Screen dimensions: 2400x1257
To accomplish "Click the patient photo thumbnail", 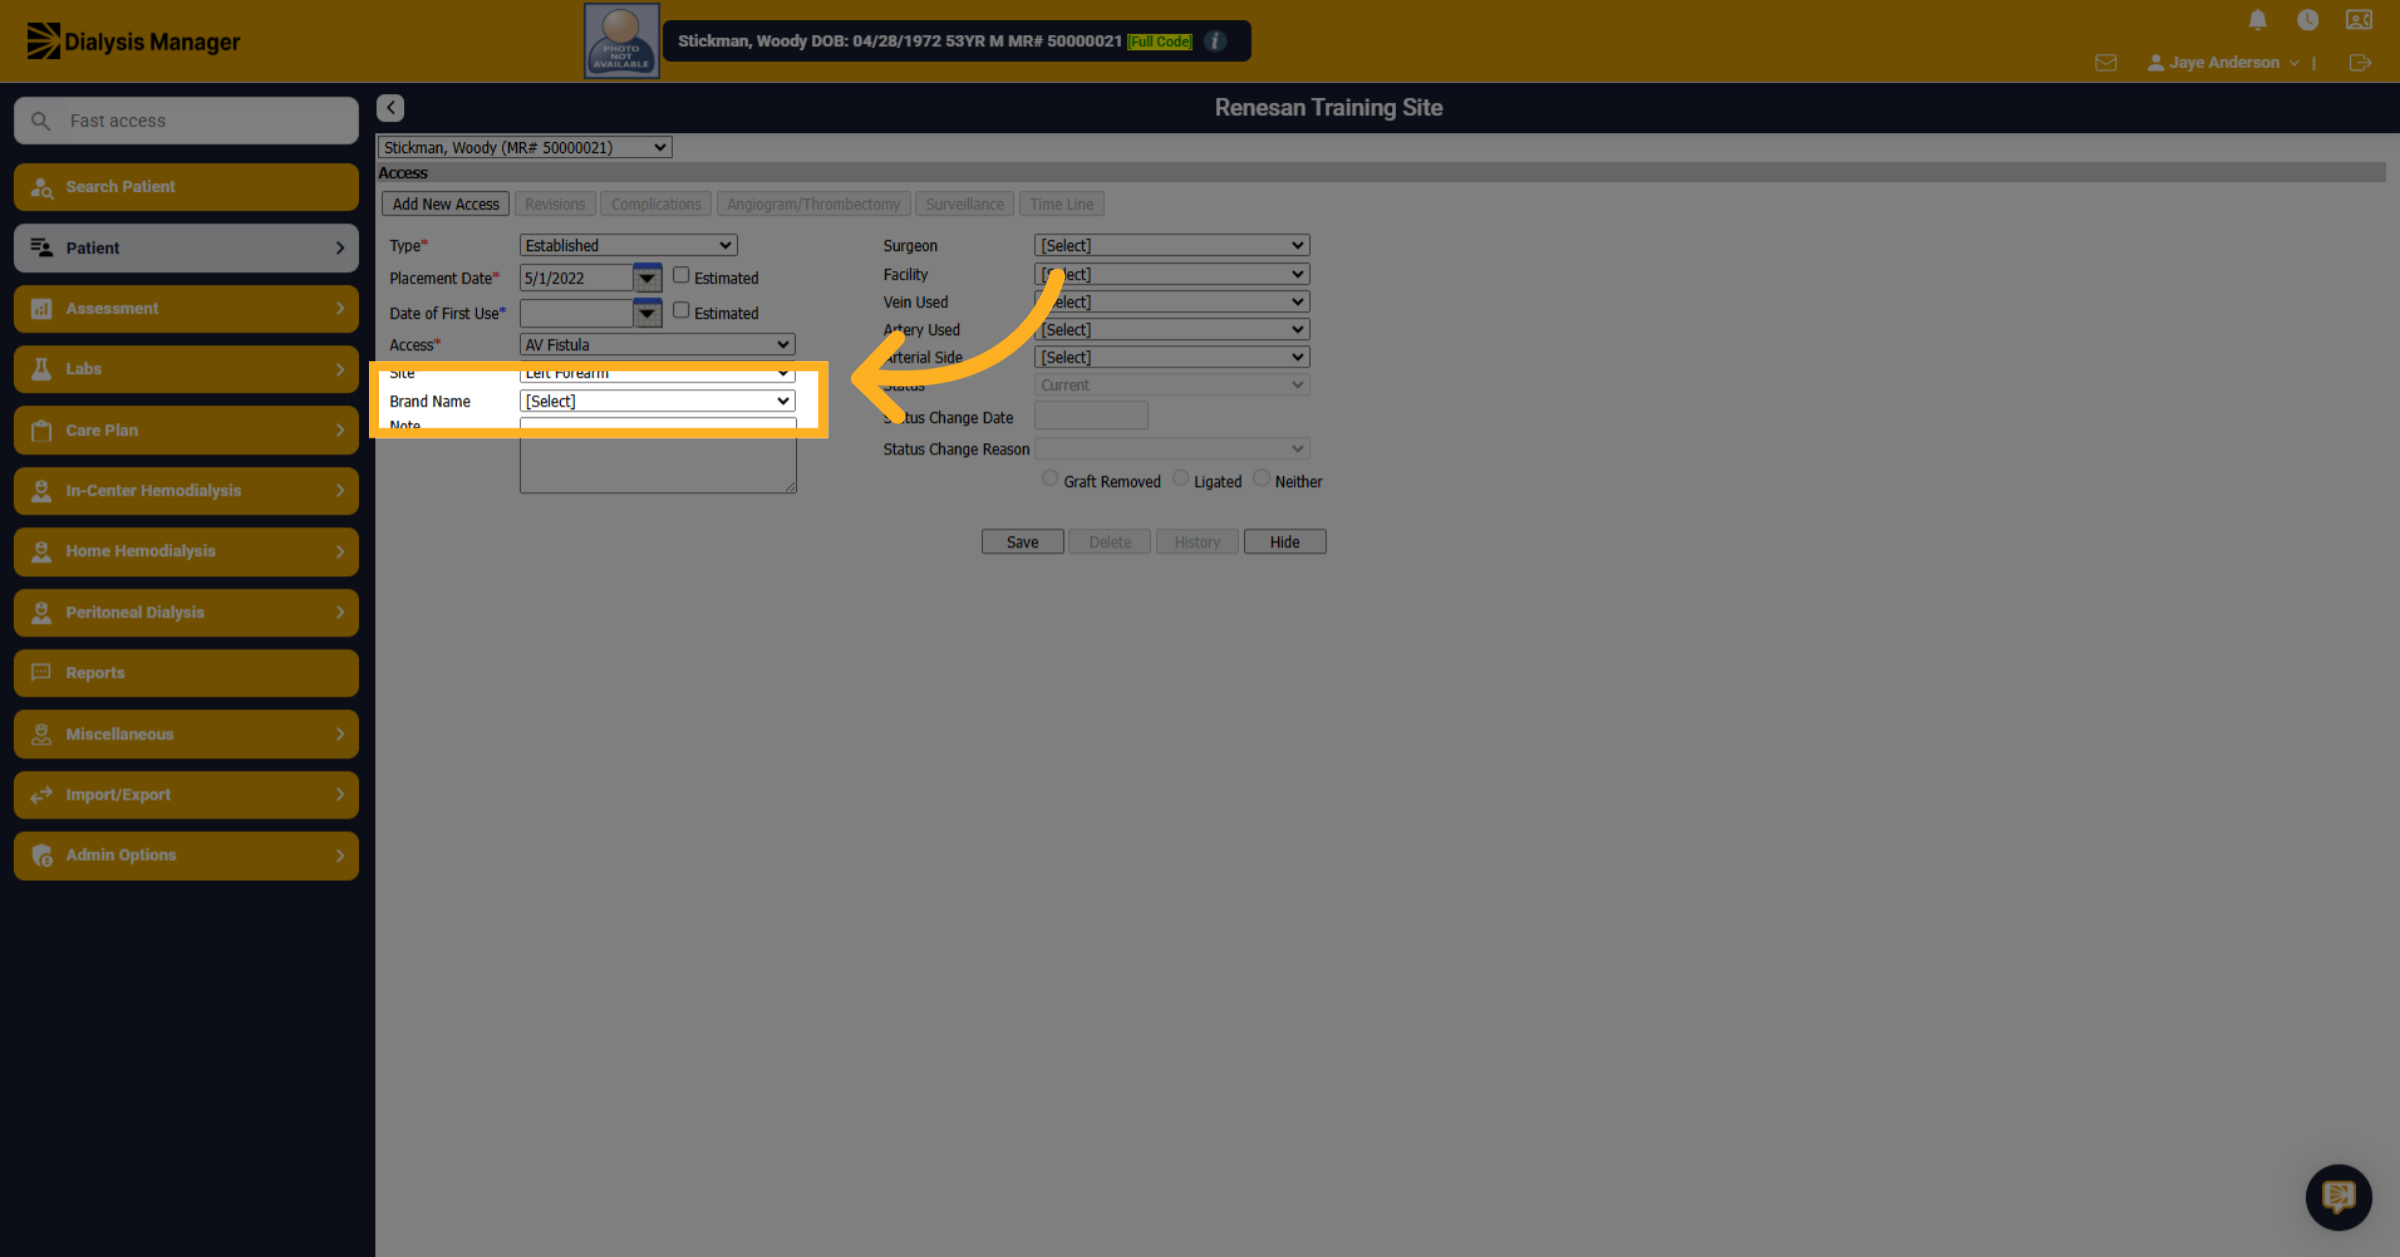I will (x=621, y=41).
